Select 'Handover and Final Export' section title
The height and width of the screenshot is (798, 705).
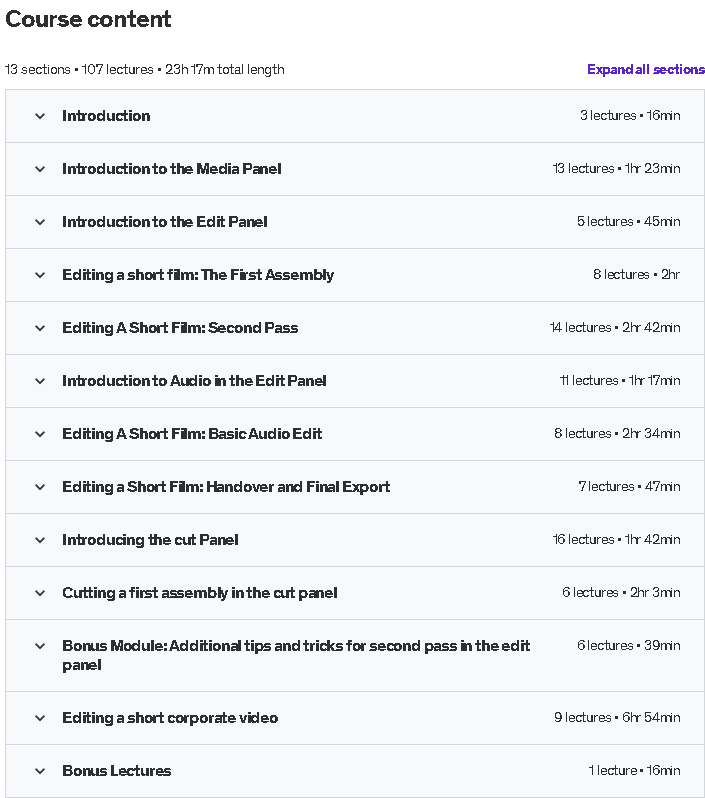click(x=226, y=487)
